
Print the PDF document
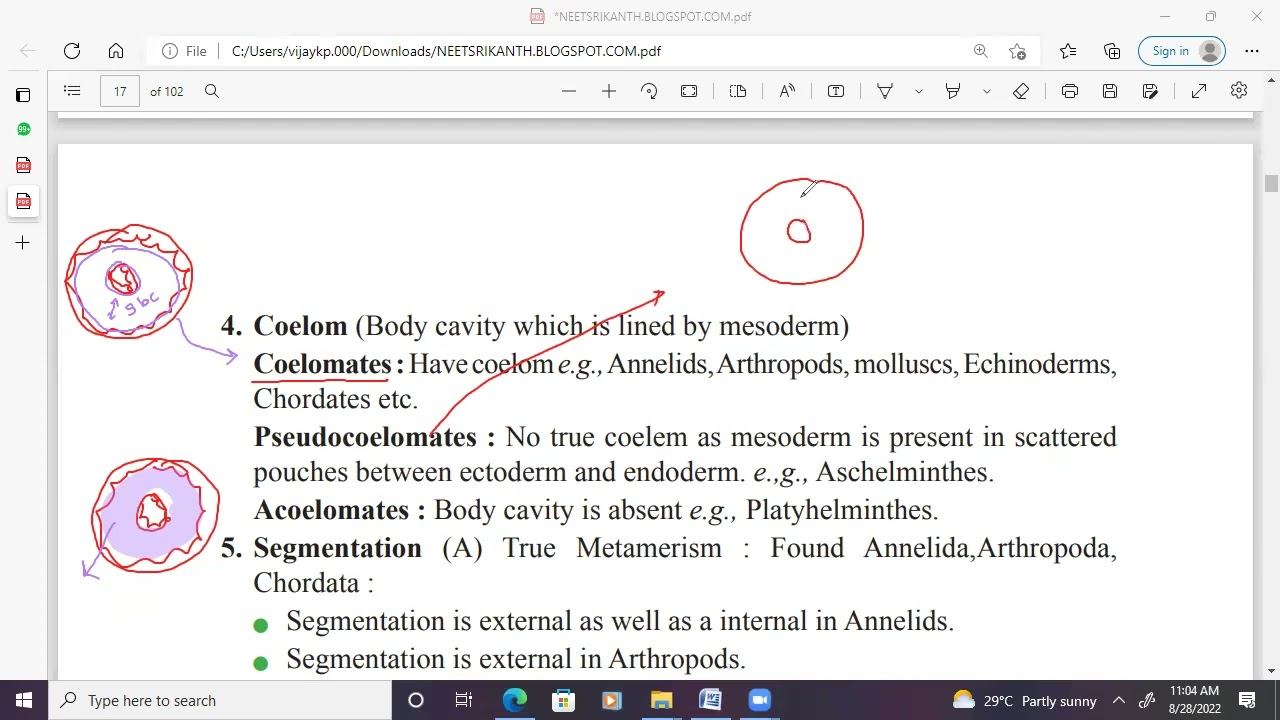(1070, 91)
